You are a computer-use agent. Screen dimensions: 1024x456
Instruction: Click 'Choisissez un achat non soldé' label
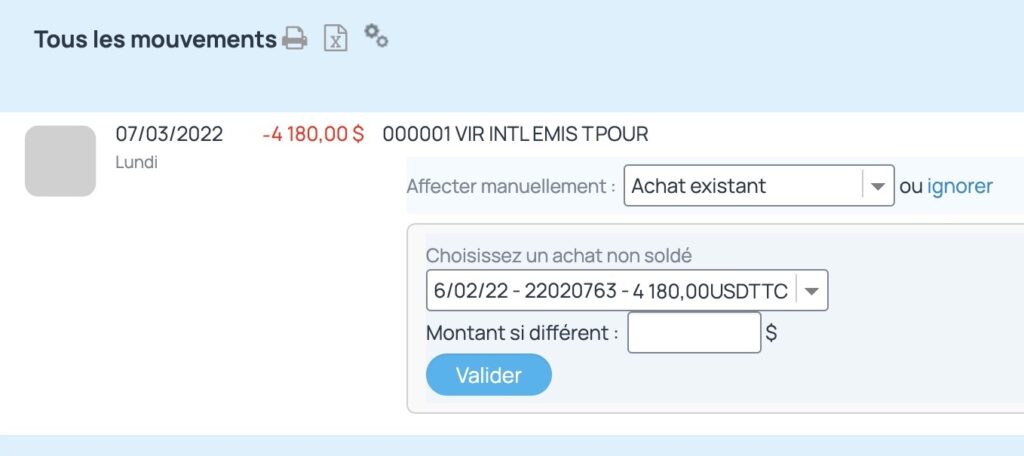coord(558,255)
